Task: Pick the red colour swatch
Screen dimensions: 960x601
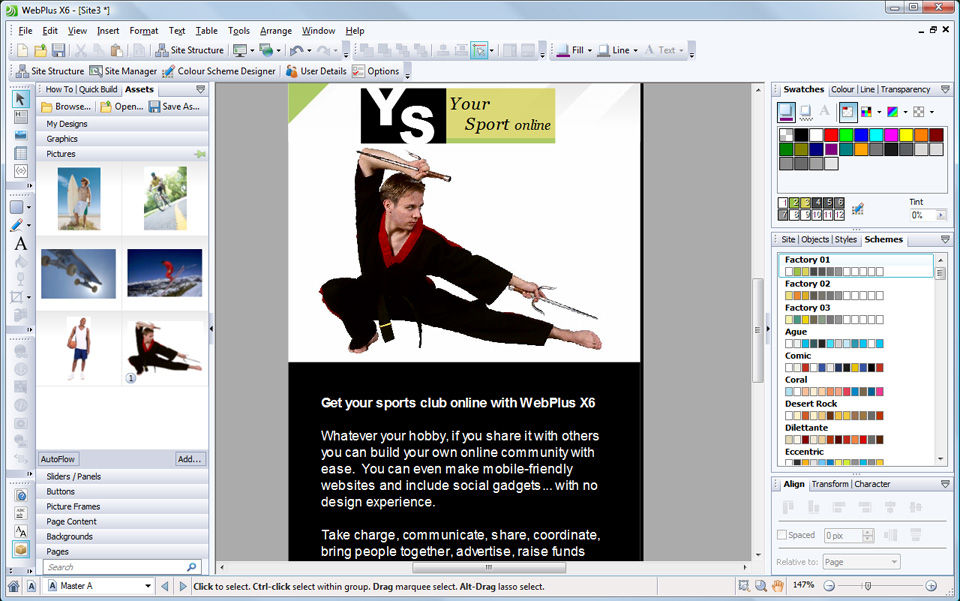Action: point(830,134)
